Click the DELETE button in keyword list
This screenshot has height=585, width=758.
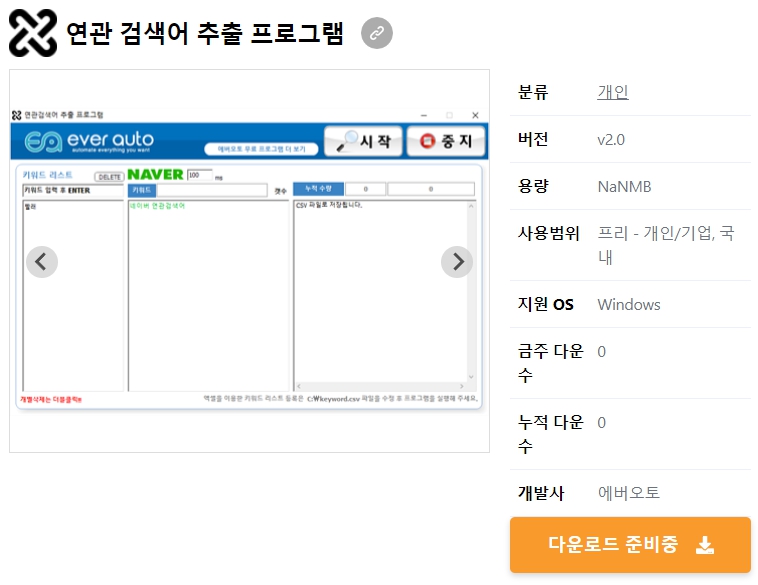point(109,177)
